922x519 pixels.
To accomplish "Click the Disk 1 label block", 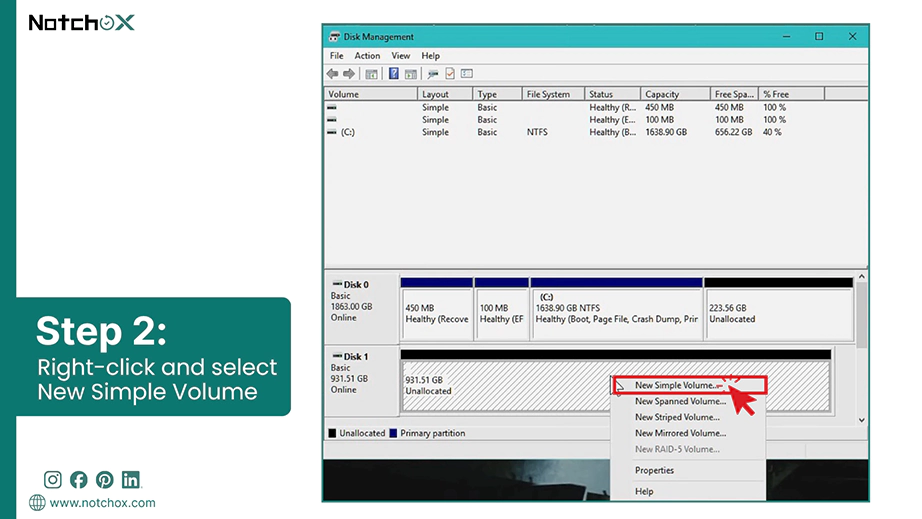I will [x=362, y=380].
